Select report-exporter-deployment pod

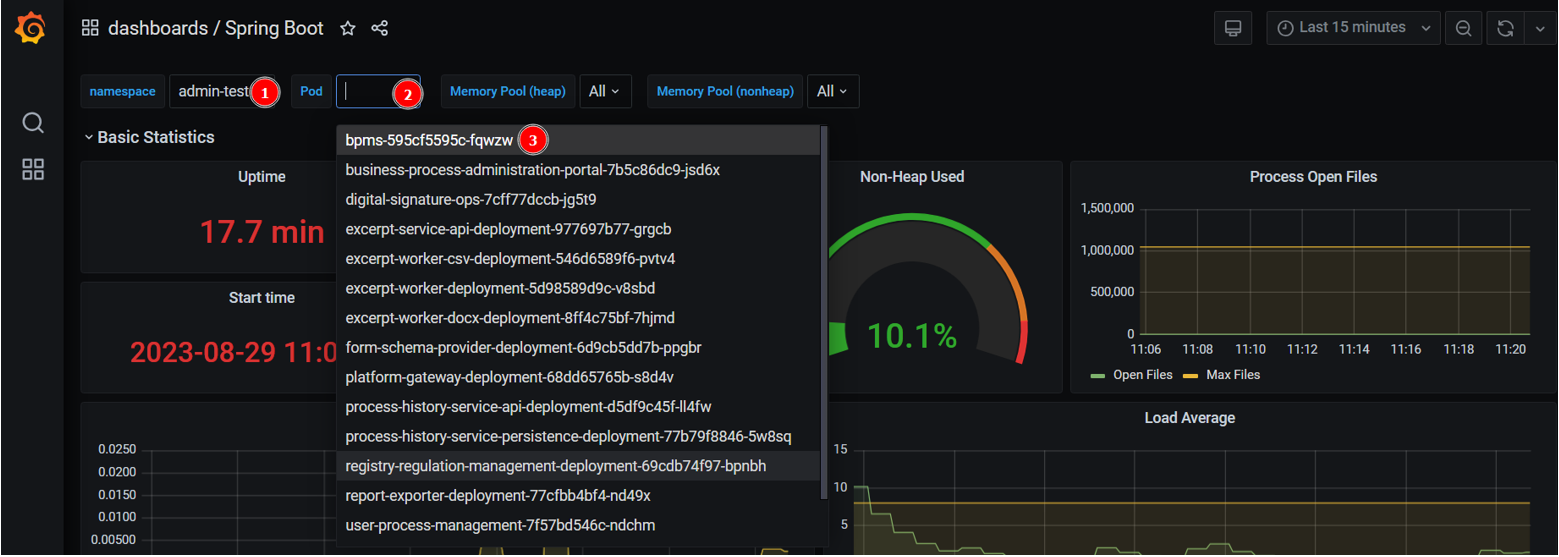[578, 496]
